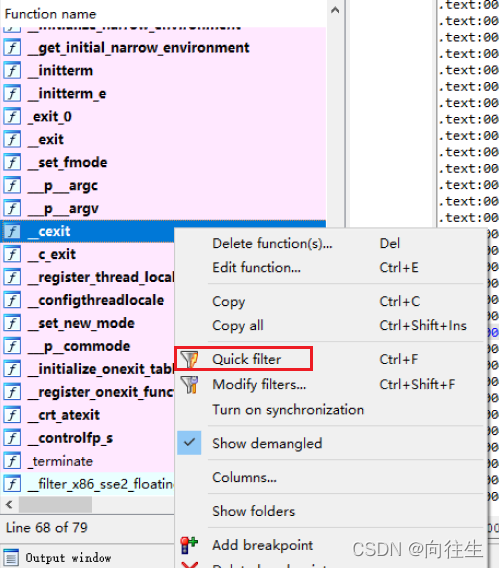Choose Edit function... menu entry

(x=331, y=268)
